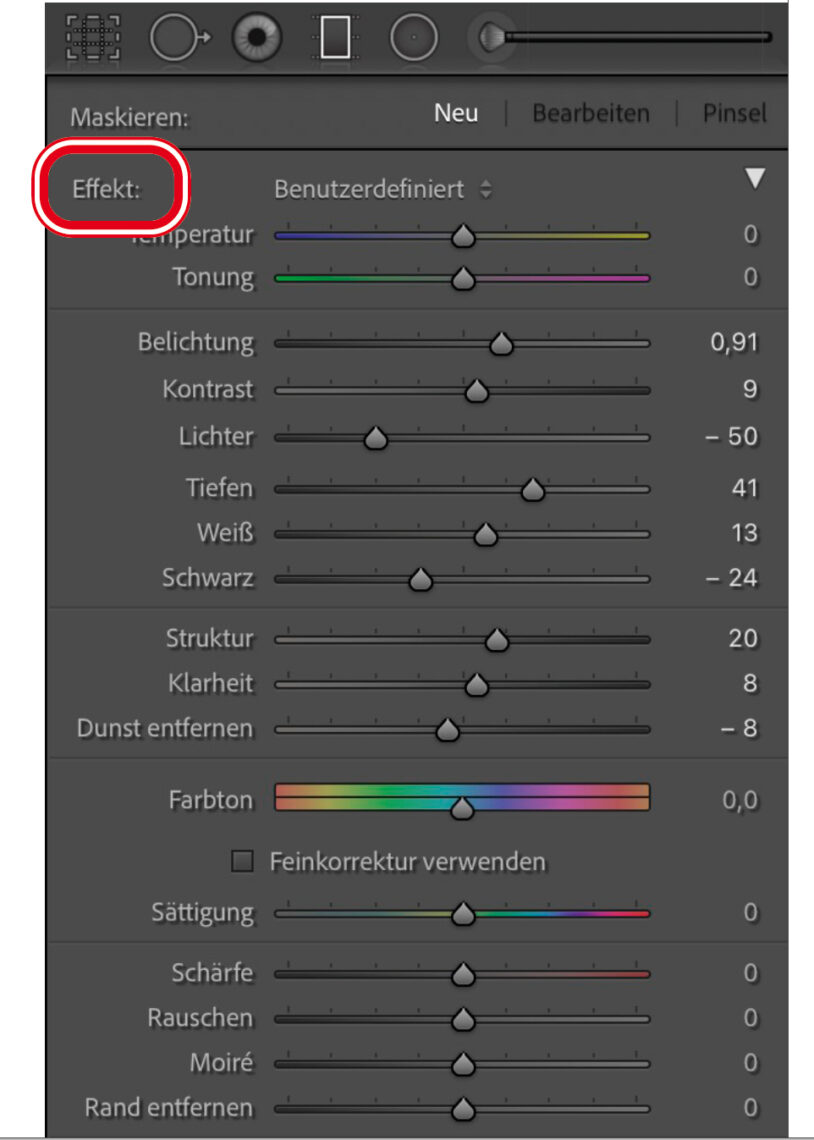The height and width of the screenshot is (1140, 814).
Task: Enable the Feinkorrektur verwenden checkbox
Action: tap(242, 861)
